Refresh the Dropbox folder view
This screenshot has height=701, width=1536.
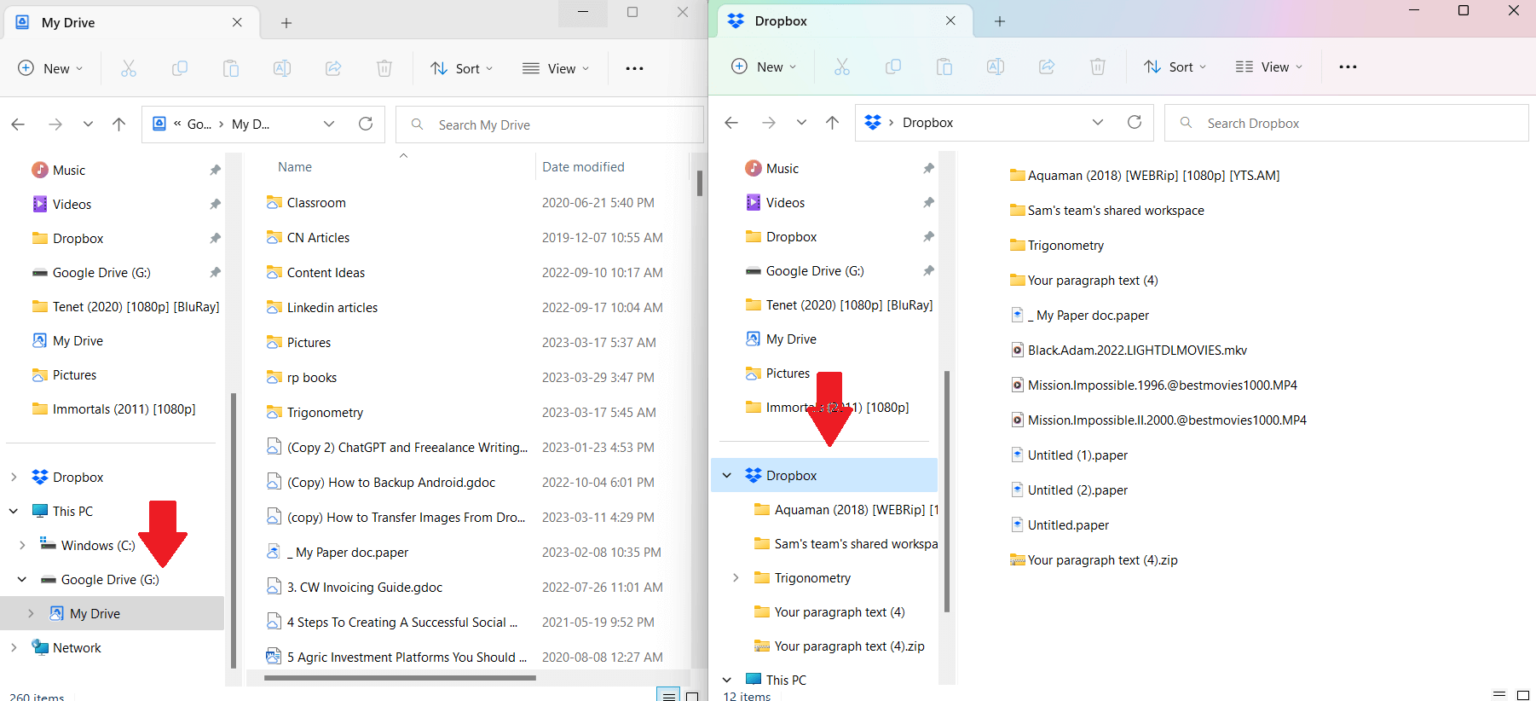[1135, 122]
